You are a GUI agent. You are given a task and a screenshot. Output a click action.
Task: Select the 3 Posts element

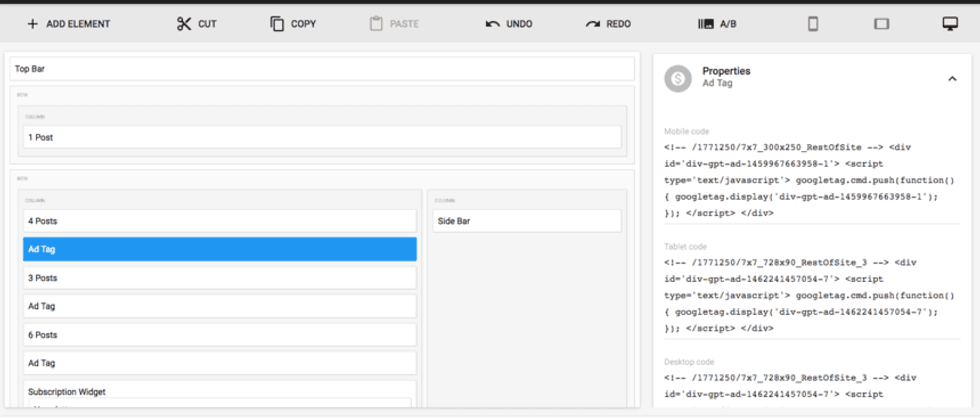click(x=220, y=278)
